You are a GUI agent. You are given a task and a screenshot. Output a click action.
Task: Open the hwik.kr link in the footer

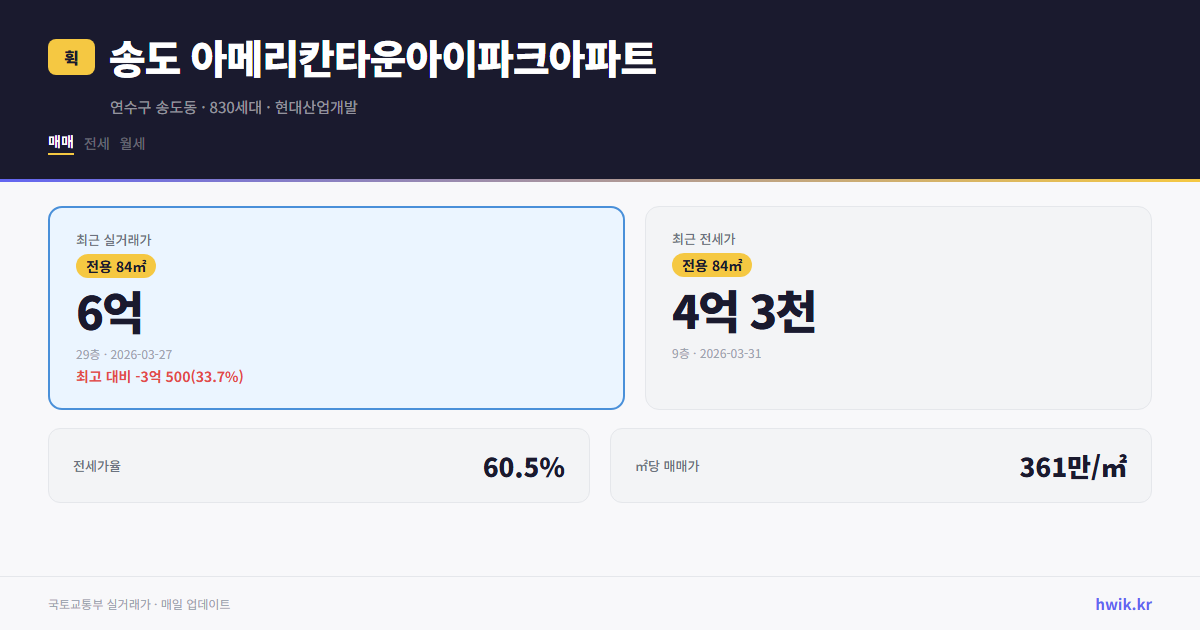tap(1123, 604)
